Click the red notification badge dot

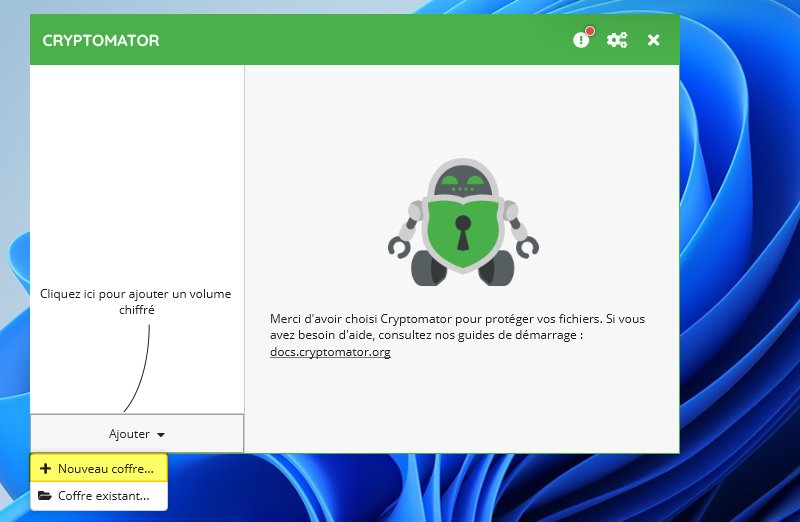[x=590, y=31]
